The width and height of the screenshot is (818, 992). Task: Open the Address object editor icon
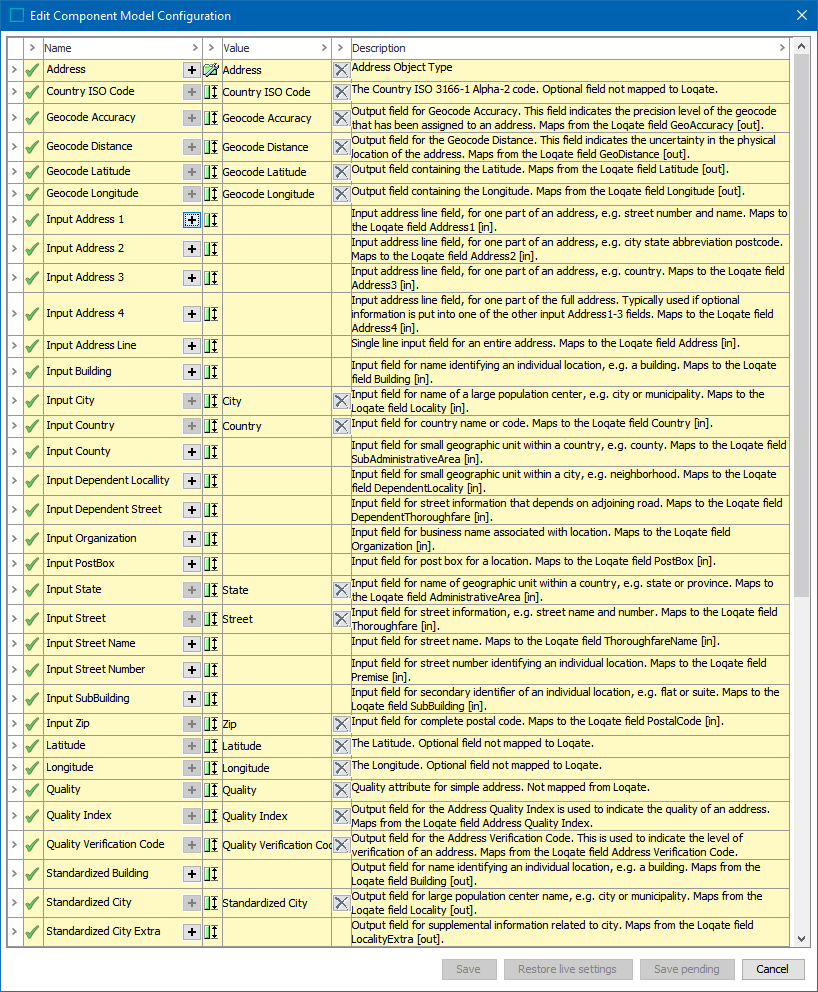pos(211,70)
